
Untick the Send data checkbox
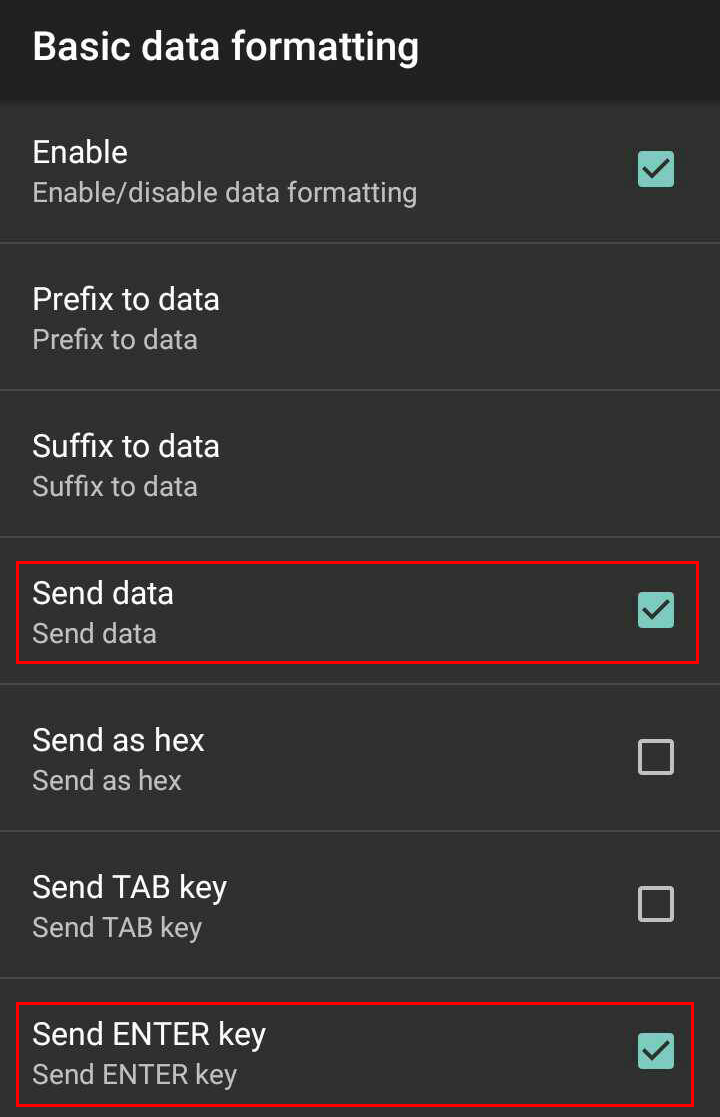click(x=656, y=610)
